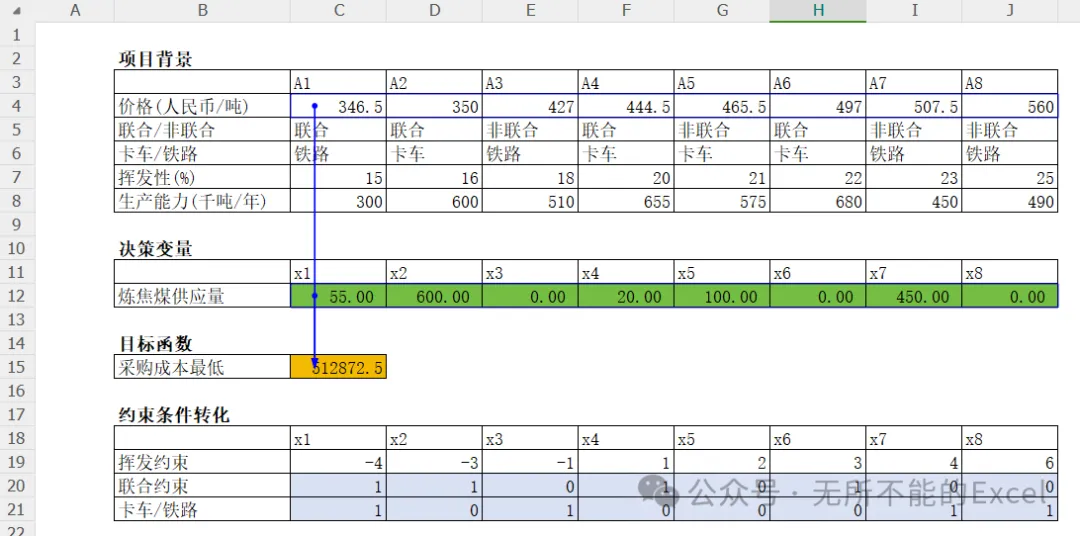Viewport: 1080px width, 536px height.
Task: Select green cell x1 value 55.00
Action: tap(338, 296)
